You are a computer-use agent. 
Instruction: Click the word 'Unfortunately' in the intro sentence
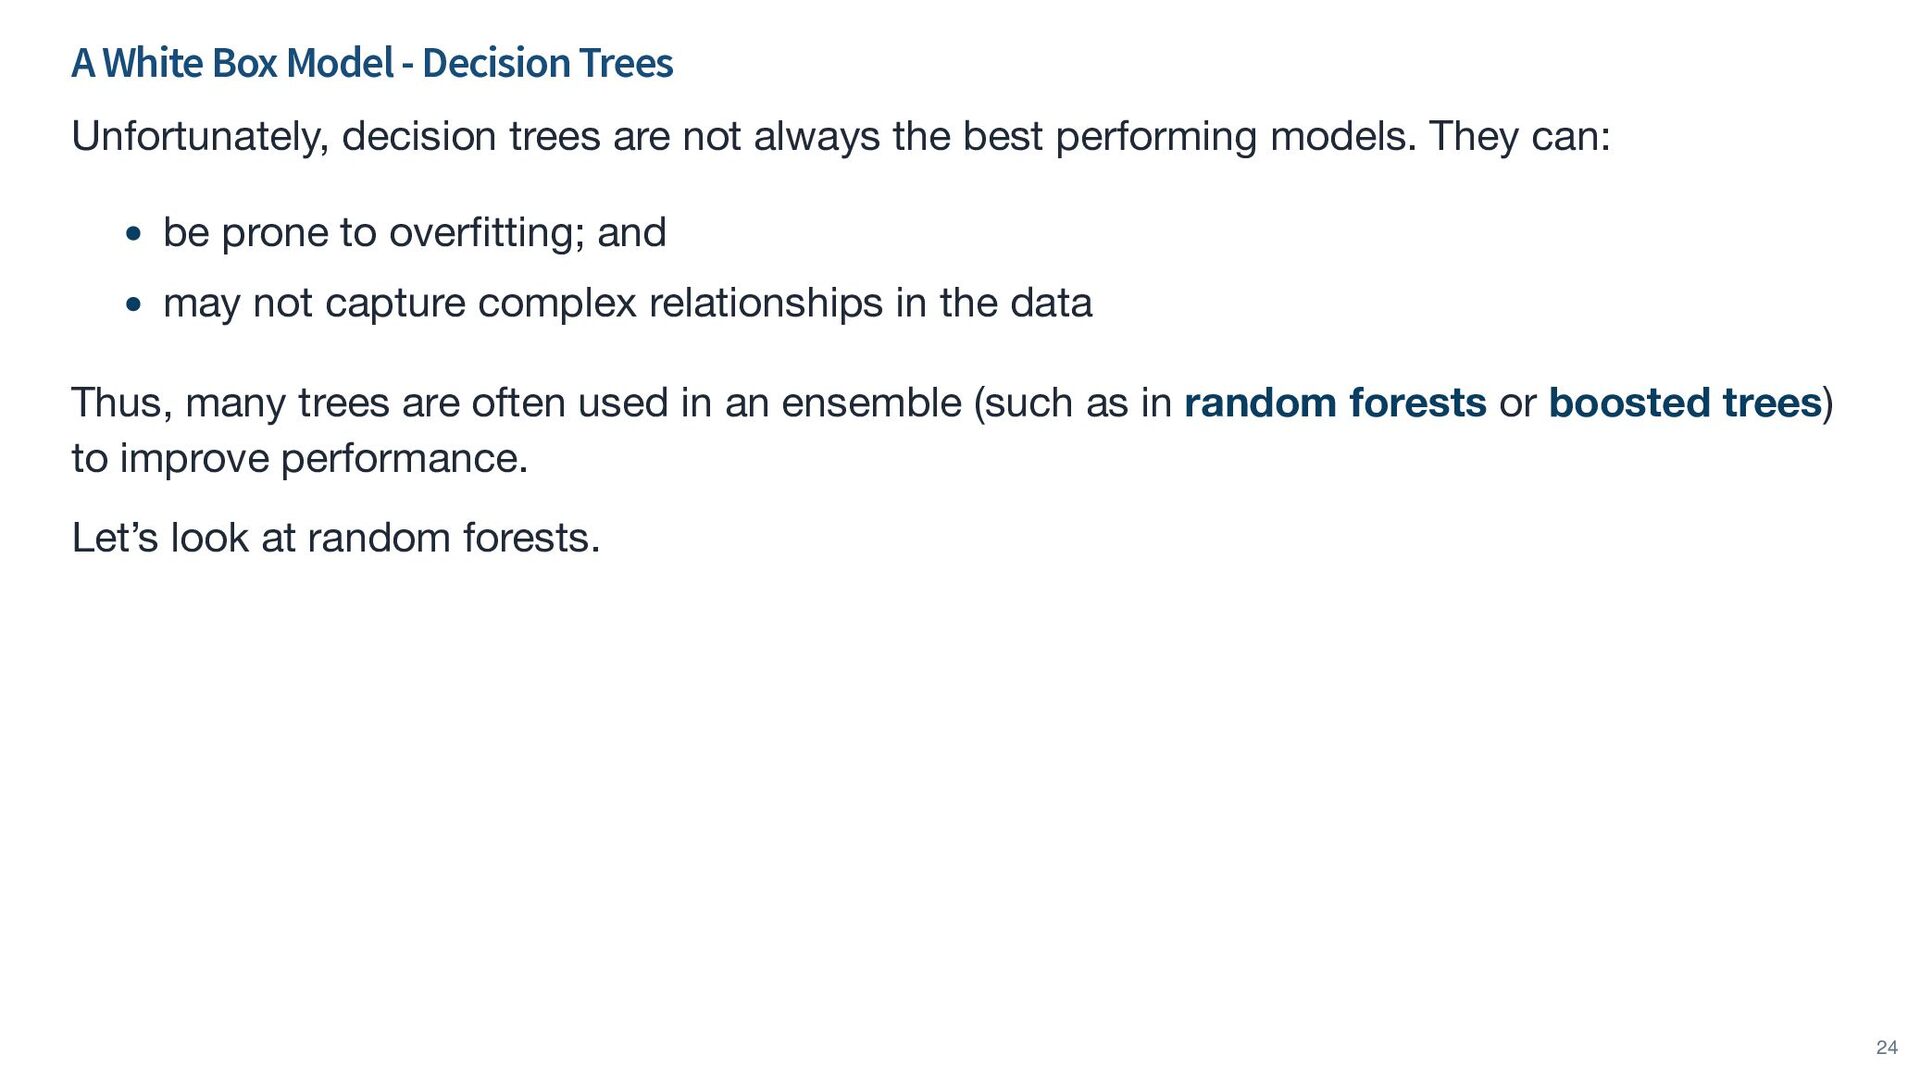click(198, 137)
